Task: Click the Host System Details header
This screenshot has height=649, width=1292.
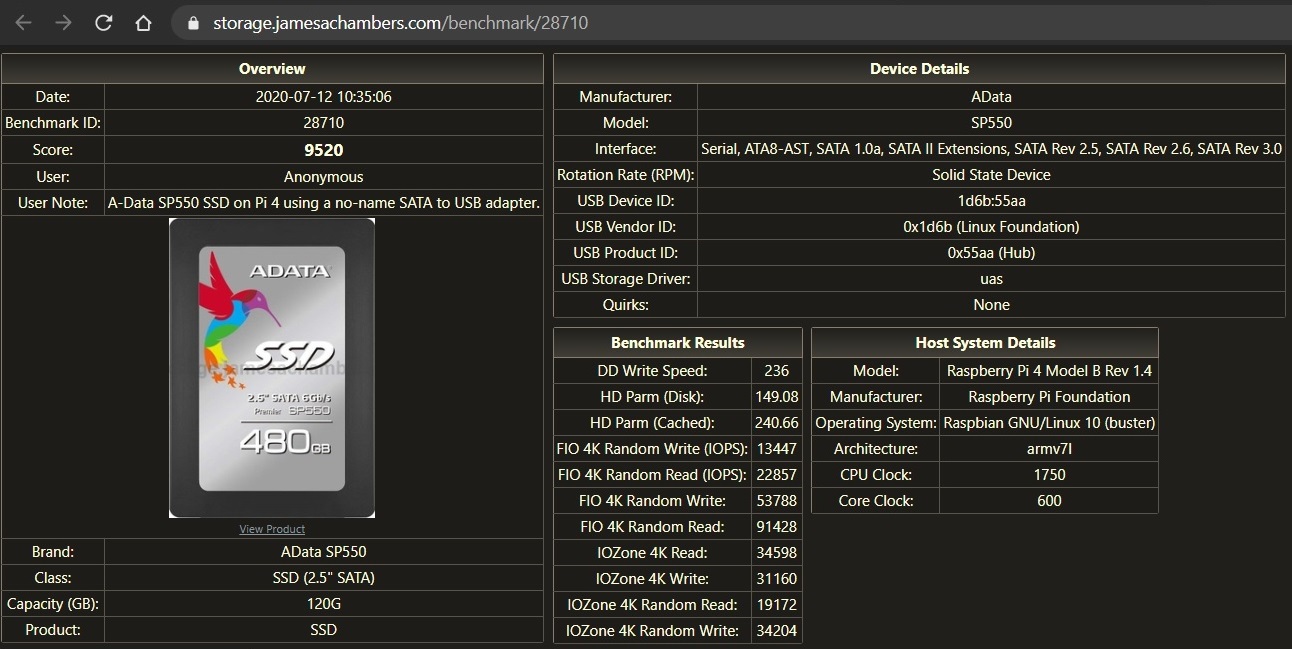Action: (985, 343)
